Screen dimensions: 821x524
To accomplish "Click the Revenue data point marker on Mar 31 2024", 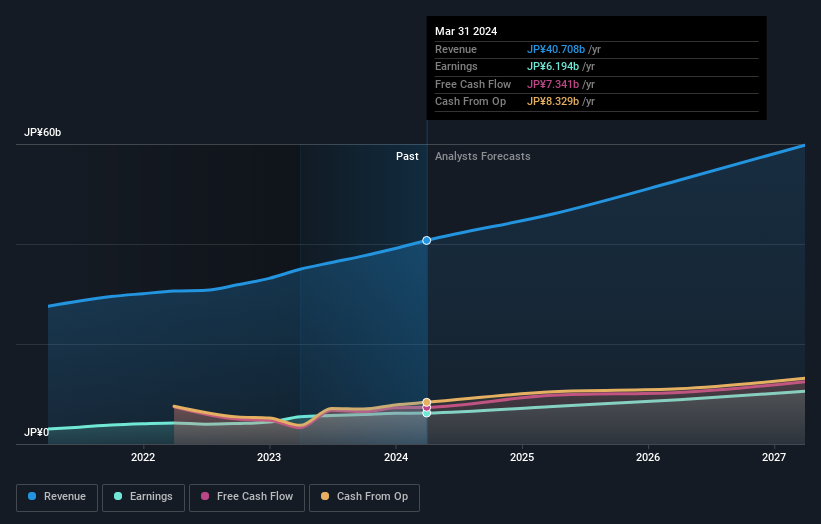I will point(427,240).
